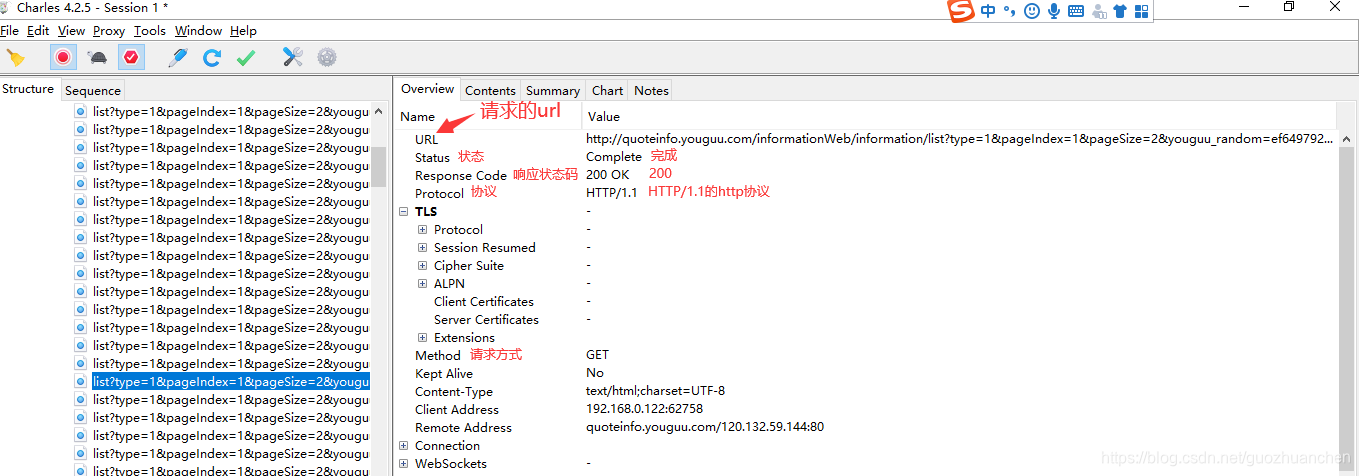Open settings with the gray gear icon
The width and height of the screenshot is (1360, 476).
pos(327,57)
